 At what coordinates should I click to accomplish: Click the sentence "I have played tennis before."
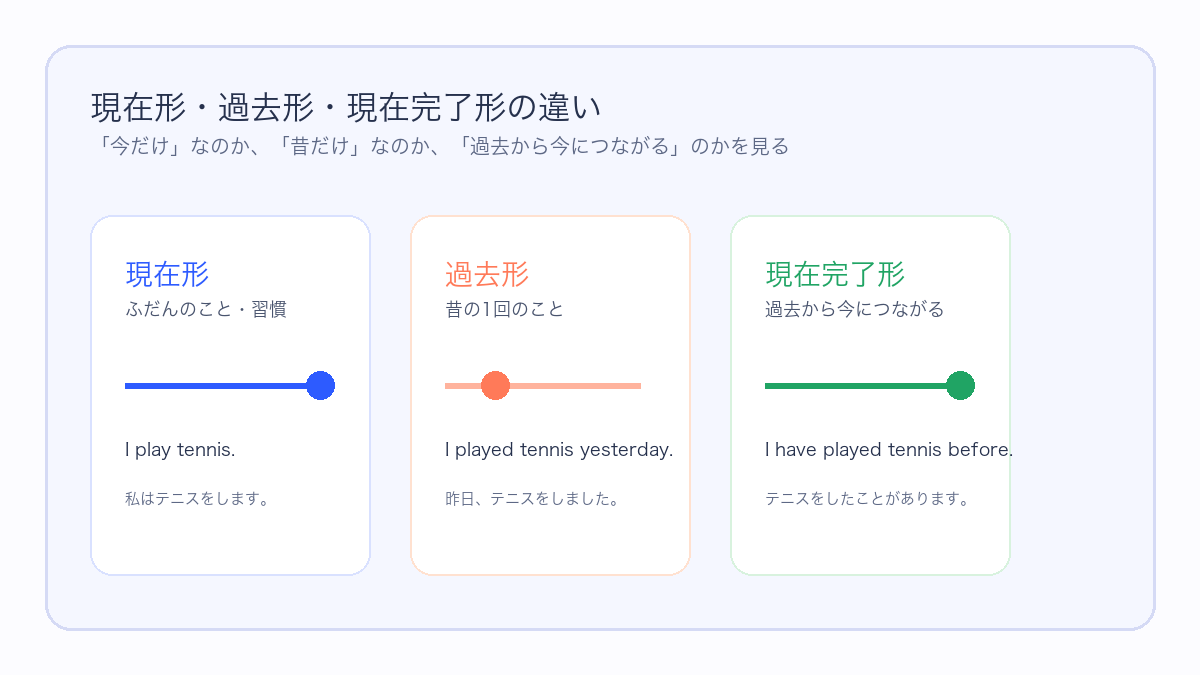point(889,450)
